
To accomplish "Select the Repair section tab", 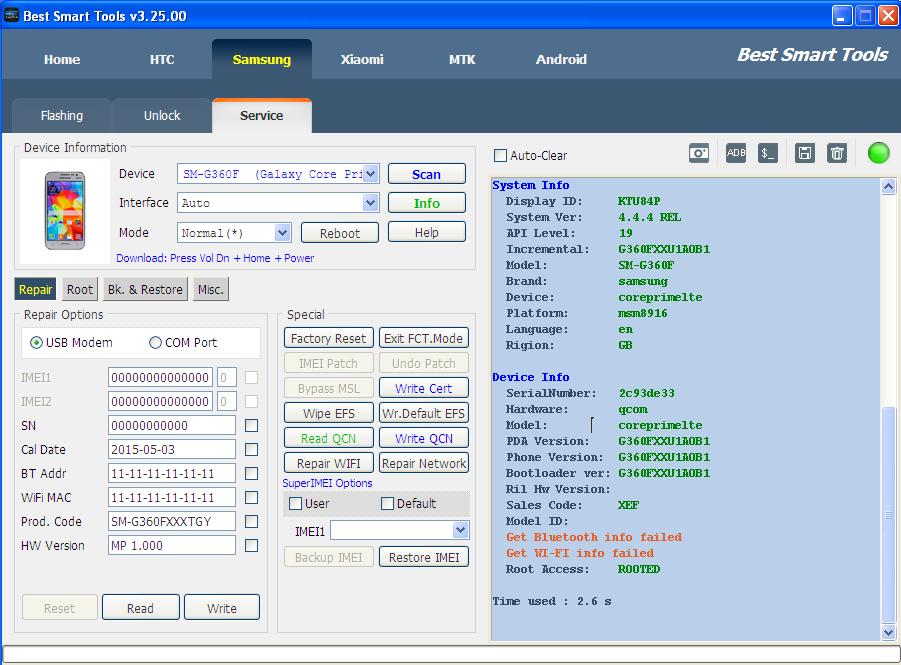I will 36,289.
